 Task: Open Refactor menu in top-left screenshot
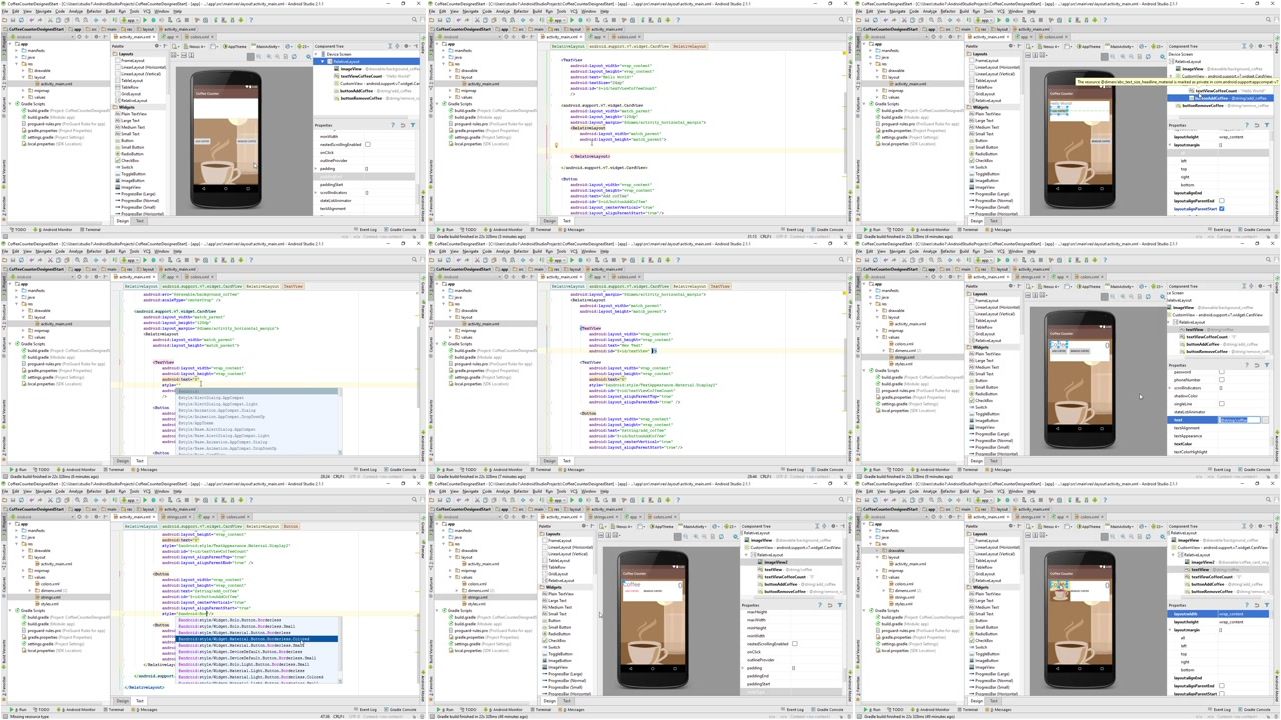pyautogui.click(x=93, y=11)
